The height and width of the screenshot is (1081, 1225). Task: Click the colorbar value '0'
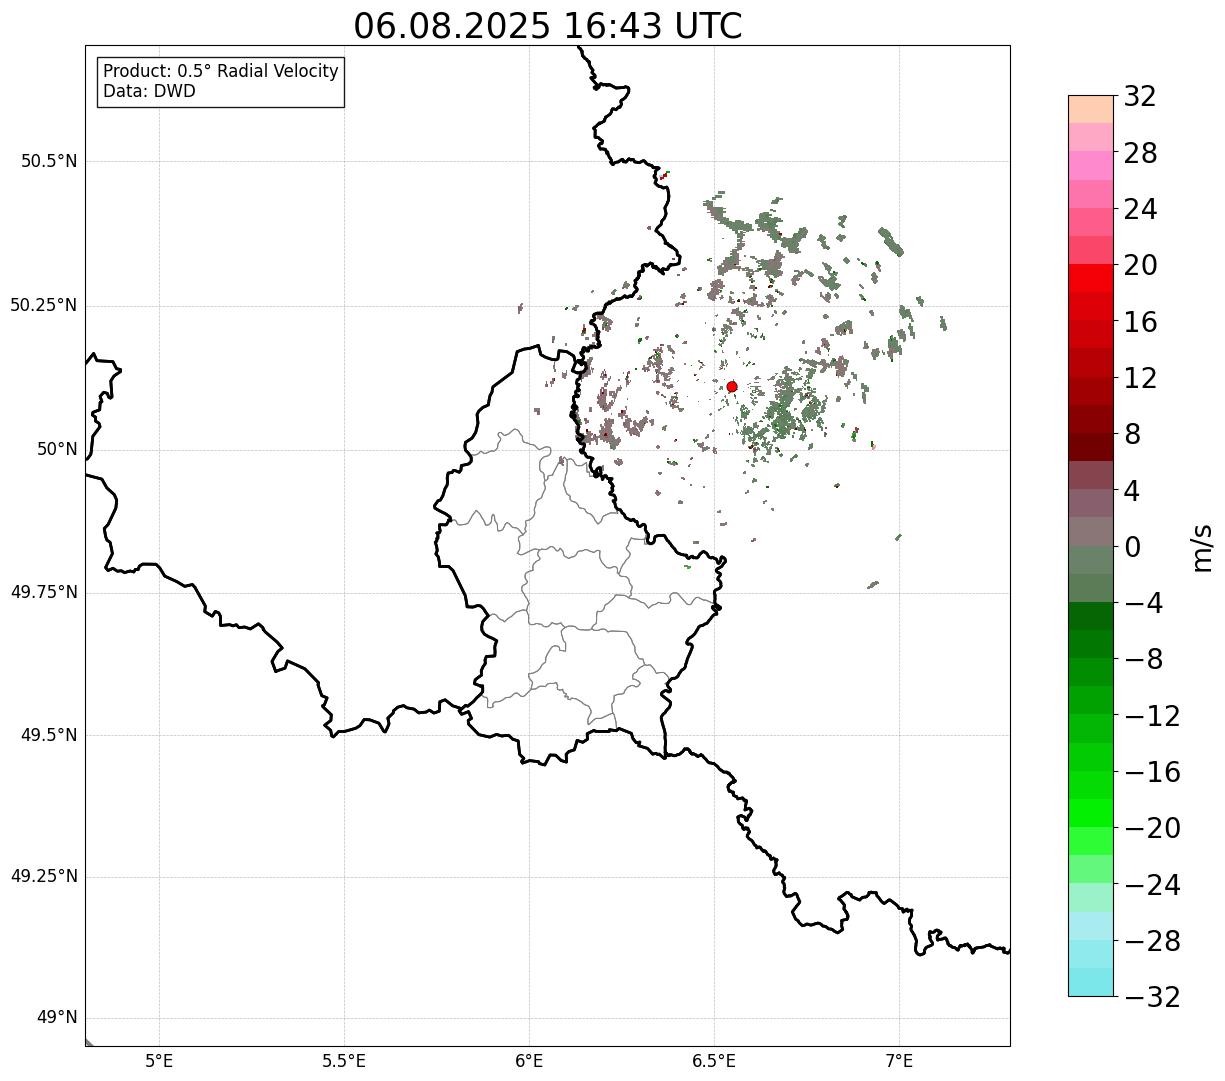1132,547
